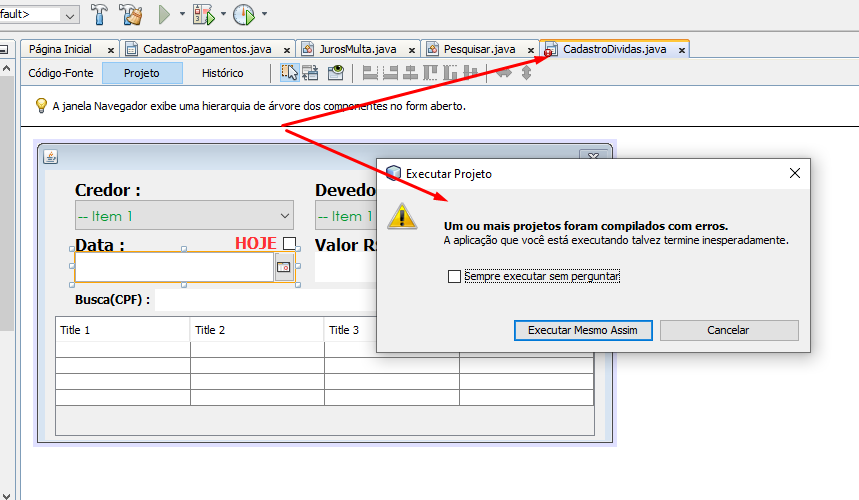Expand the Credor combo box
This screenshot has width=859, height=500.
(184, 215)
